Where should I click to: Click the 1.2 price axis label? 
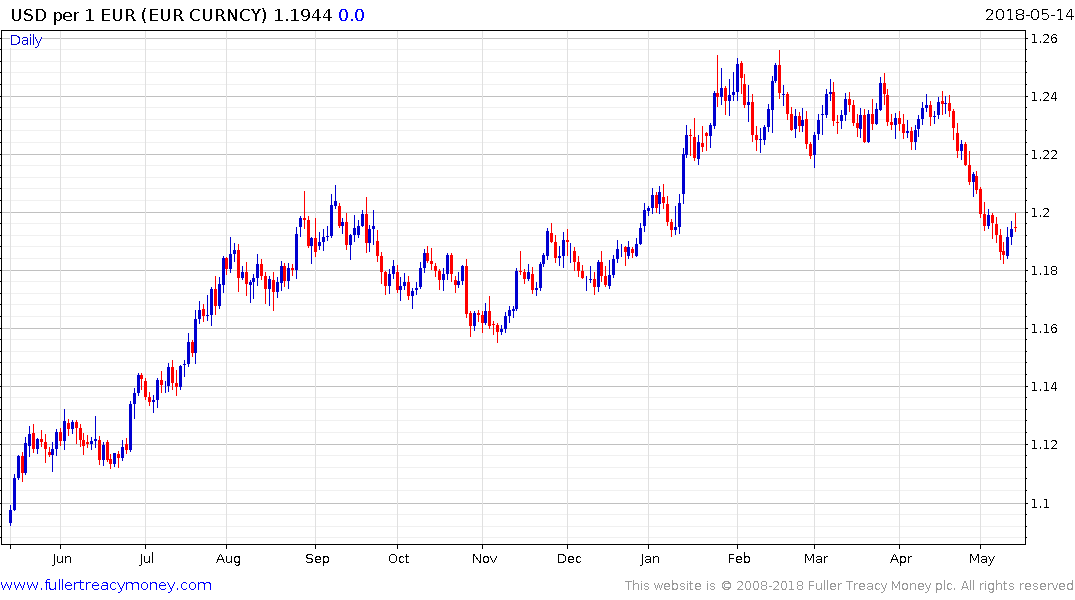1040,213
